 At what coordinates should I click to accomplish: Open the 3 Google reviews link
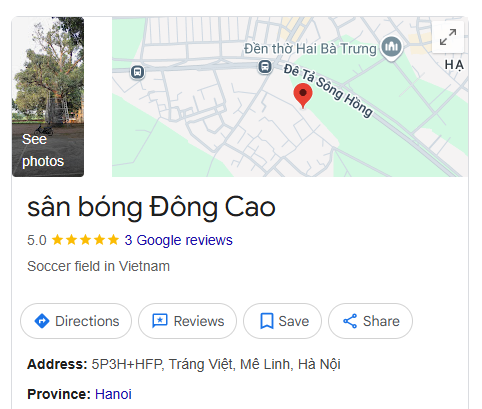(178, 240)
